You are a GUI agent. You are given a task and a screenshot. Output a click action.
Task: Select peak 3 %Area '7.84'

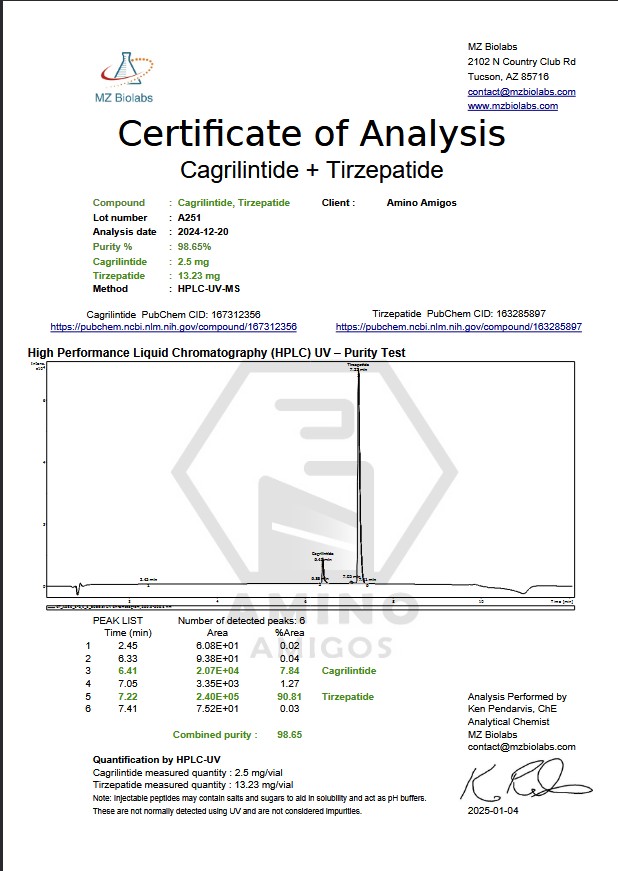coord(290,670)
